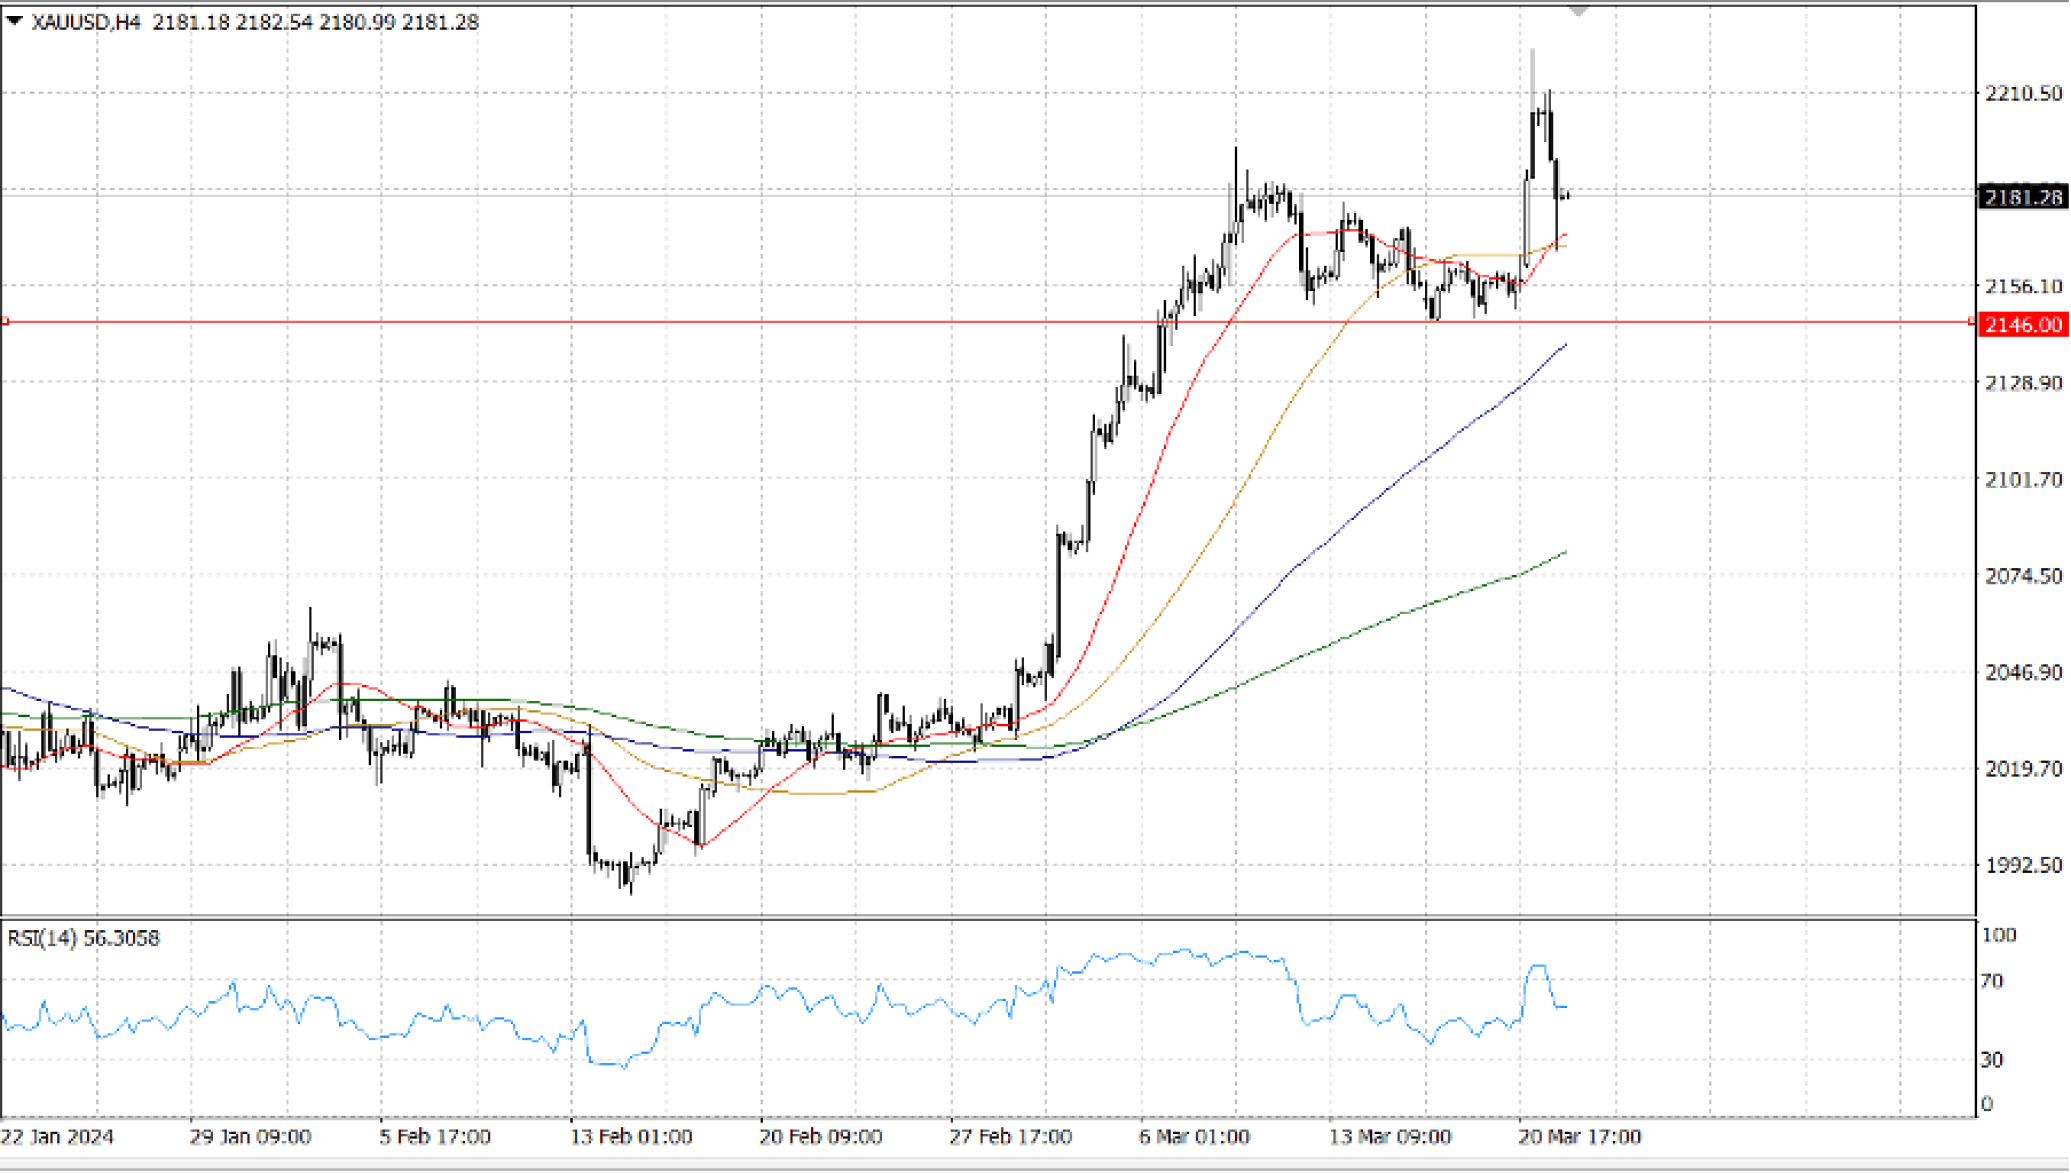This screenshot has height=1173, width=2071.
Task: Open the dropdown arrow beside XAUUSD,H4
Action: point(14,21)
